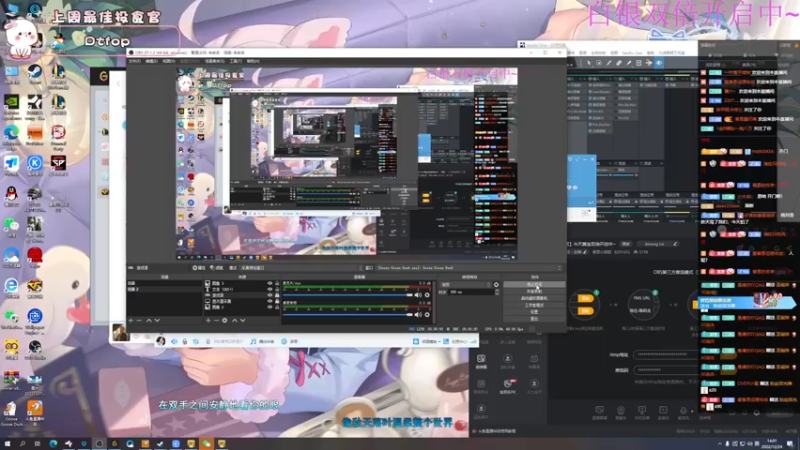Toggle visibility of text GDI+ source

pos(270,289)
